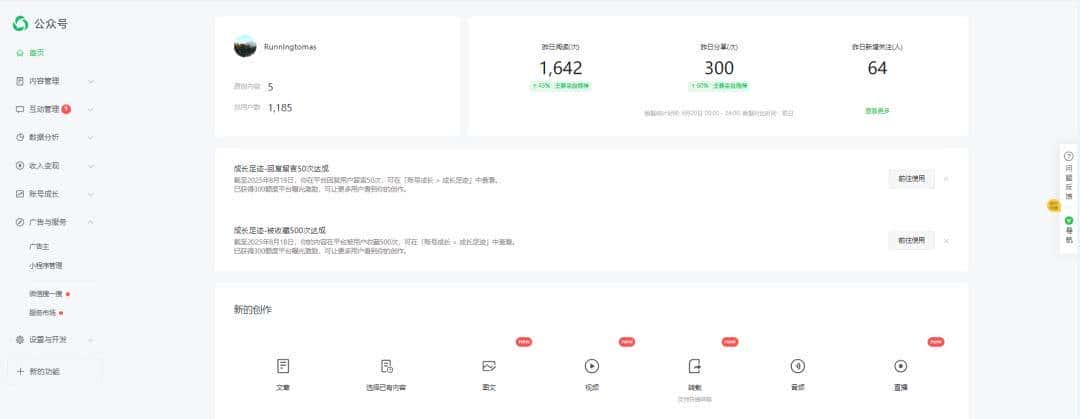Click the Runningtomas account avatar
1080x419 pixels.
tap(245, 47)
